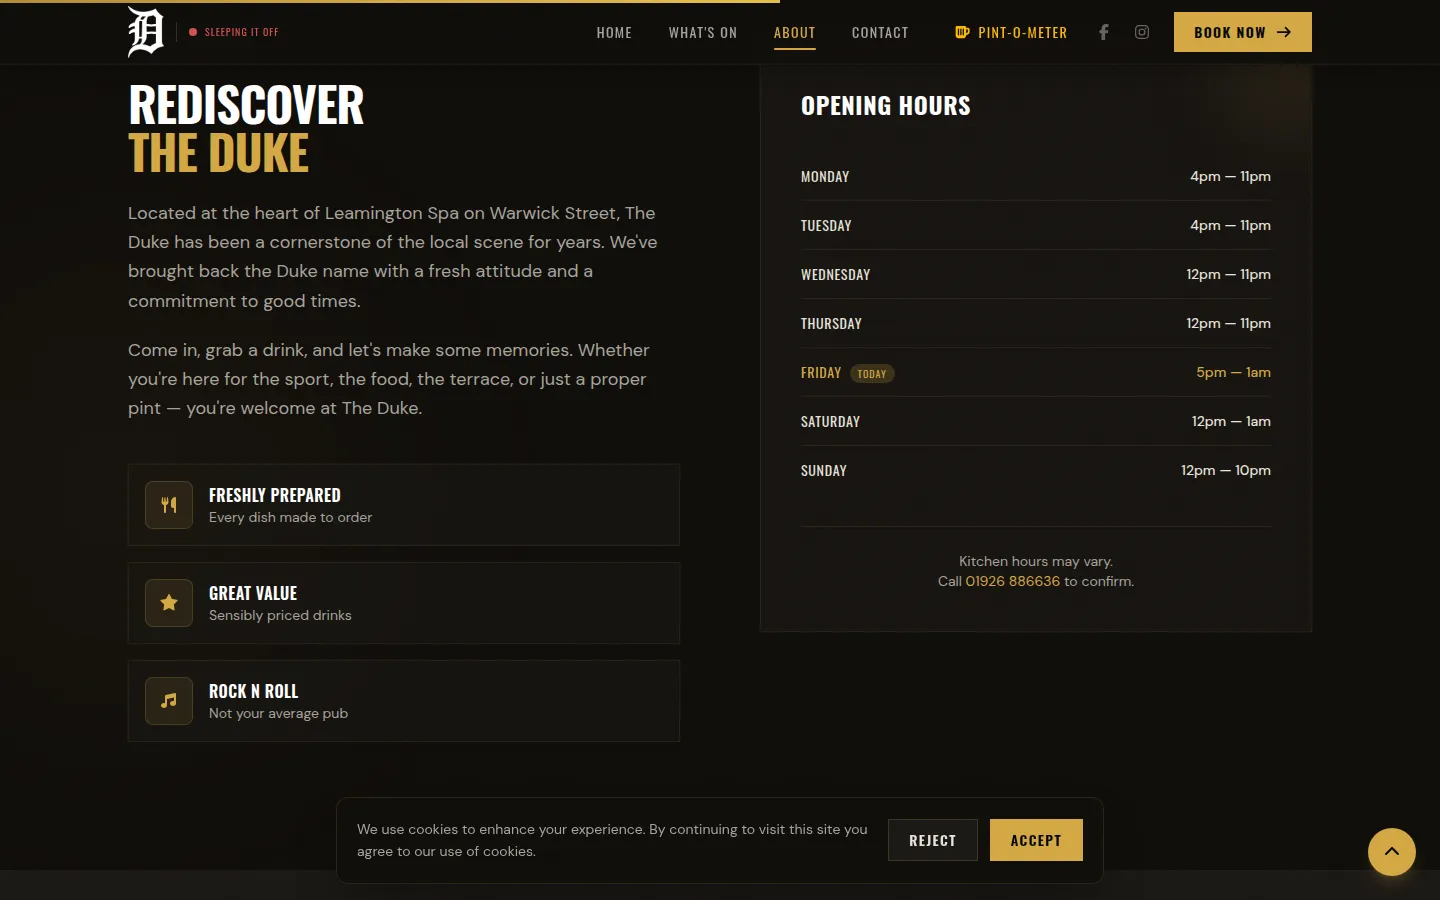The image size is (1440, 900).
Task: Open the Facebook page icon
Action: [x=1104, y=32]
